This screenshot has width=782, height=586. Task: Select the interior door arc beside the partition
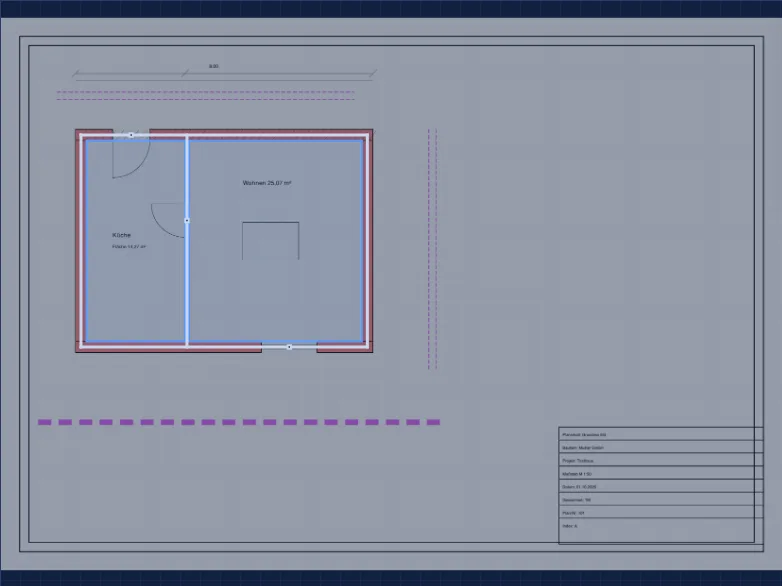pyautogui.click(x=168, y=220)
